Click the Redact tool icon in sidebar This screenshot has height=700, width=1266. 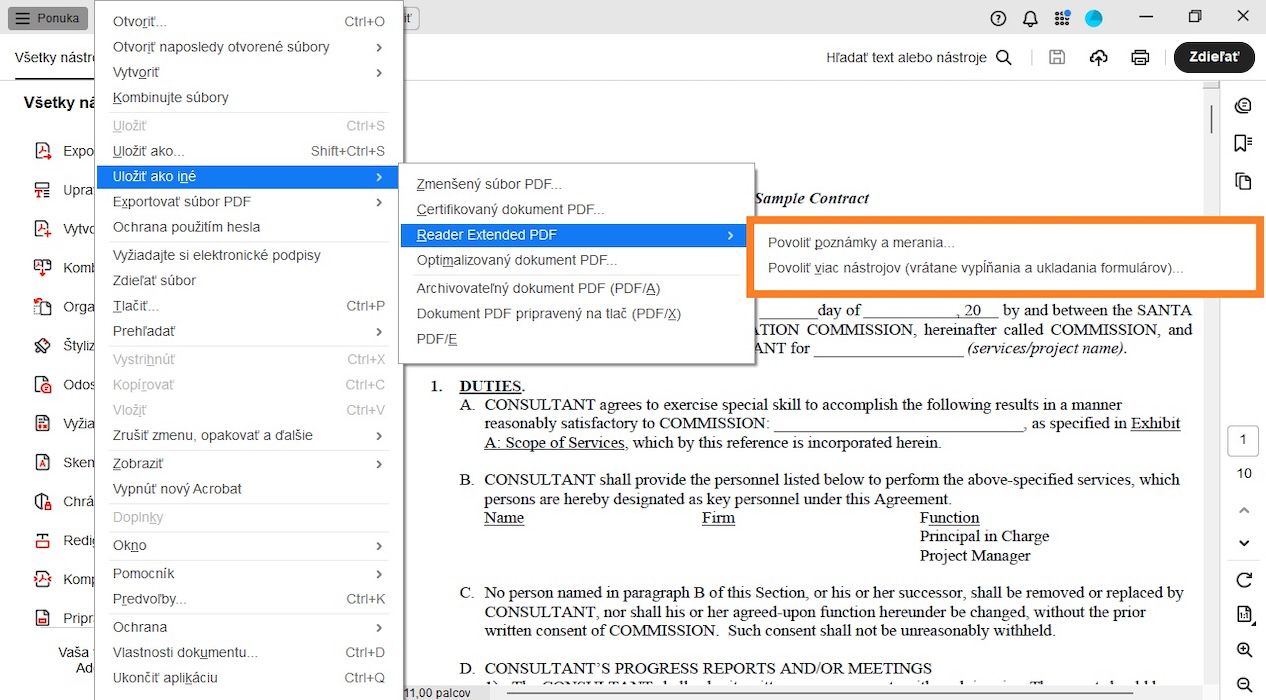tap(43, 540)
